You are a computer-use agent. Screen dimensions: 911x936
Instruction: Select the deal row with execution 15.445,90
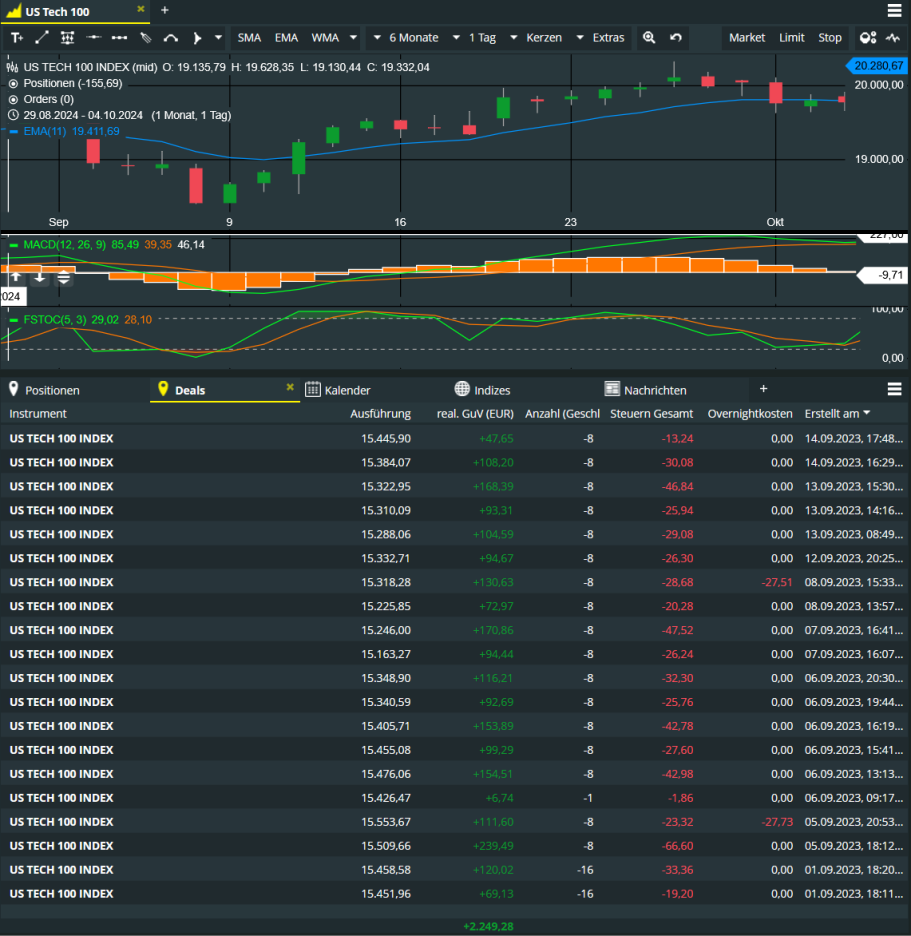point(454,438)
